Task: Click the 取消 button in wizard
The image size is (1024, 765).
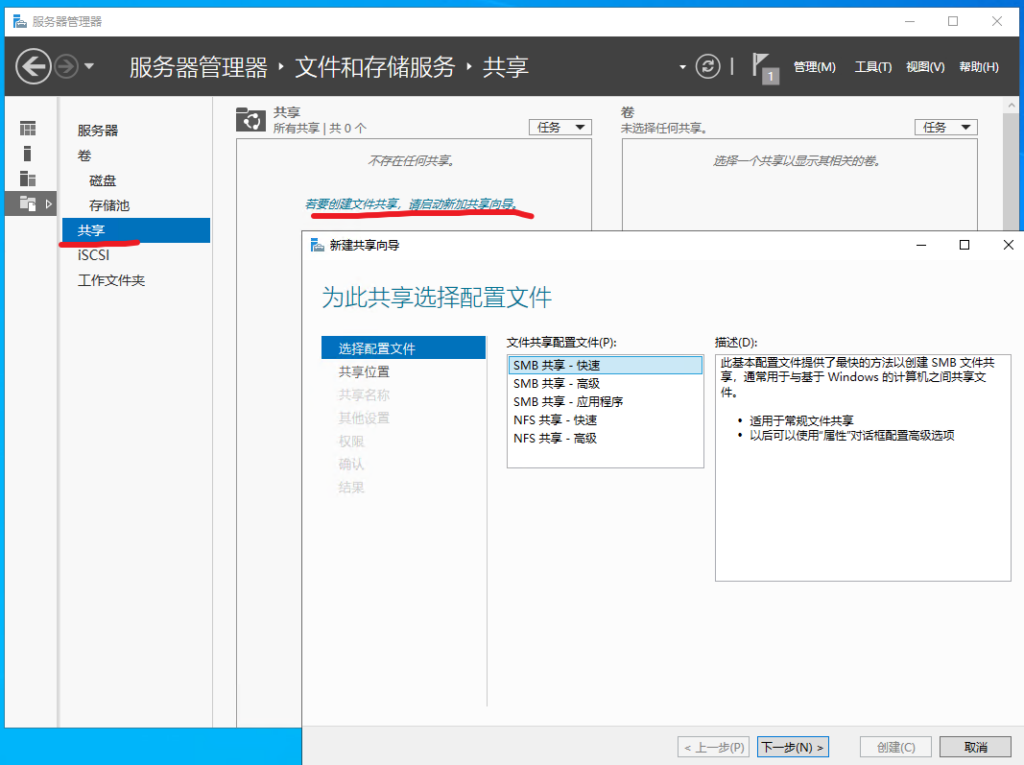Action: (976, 747)
